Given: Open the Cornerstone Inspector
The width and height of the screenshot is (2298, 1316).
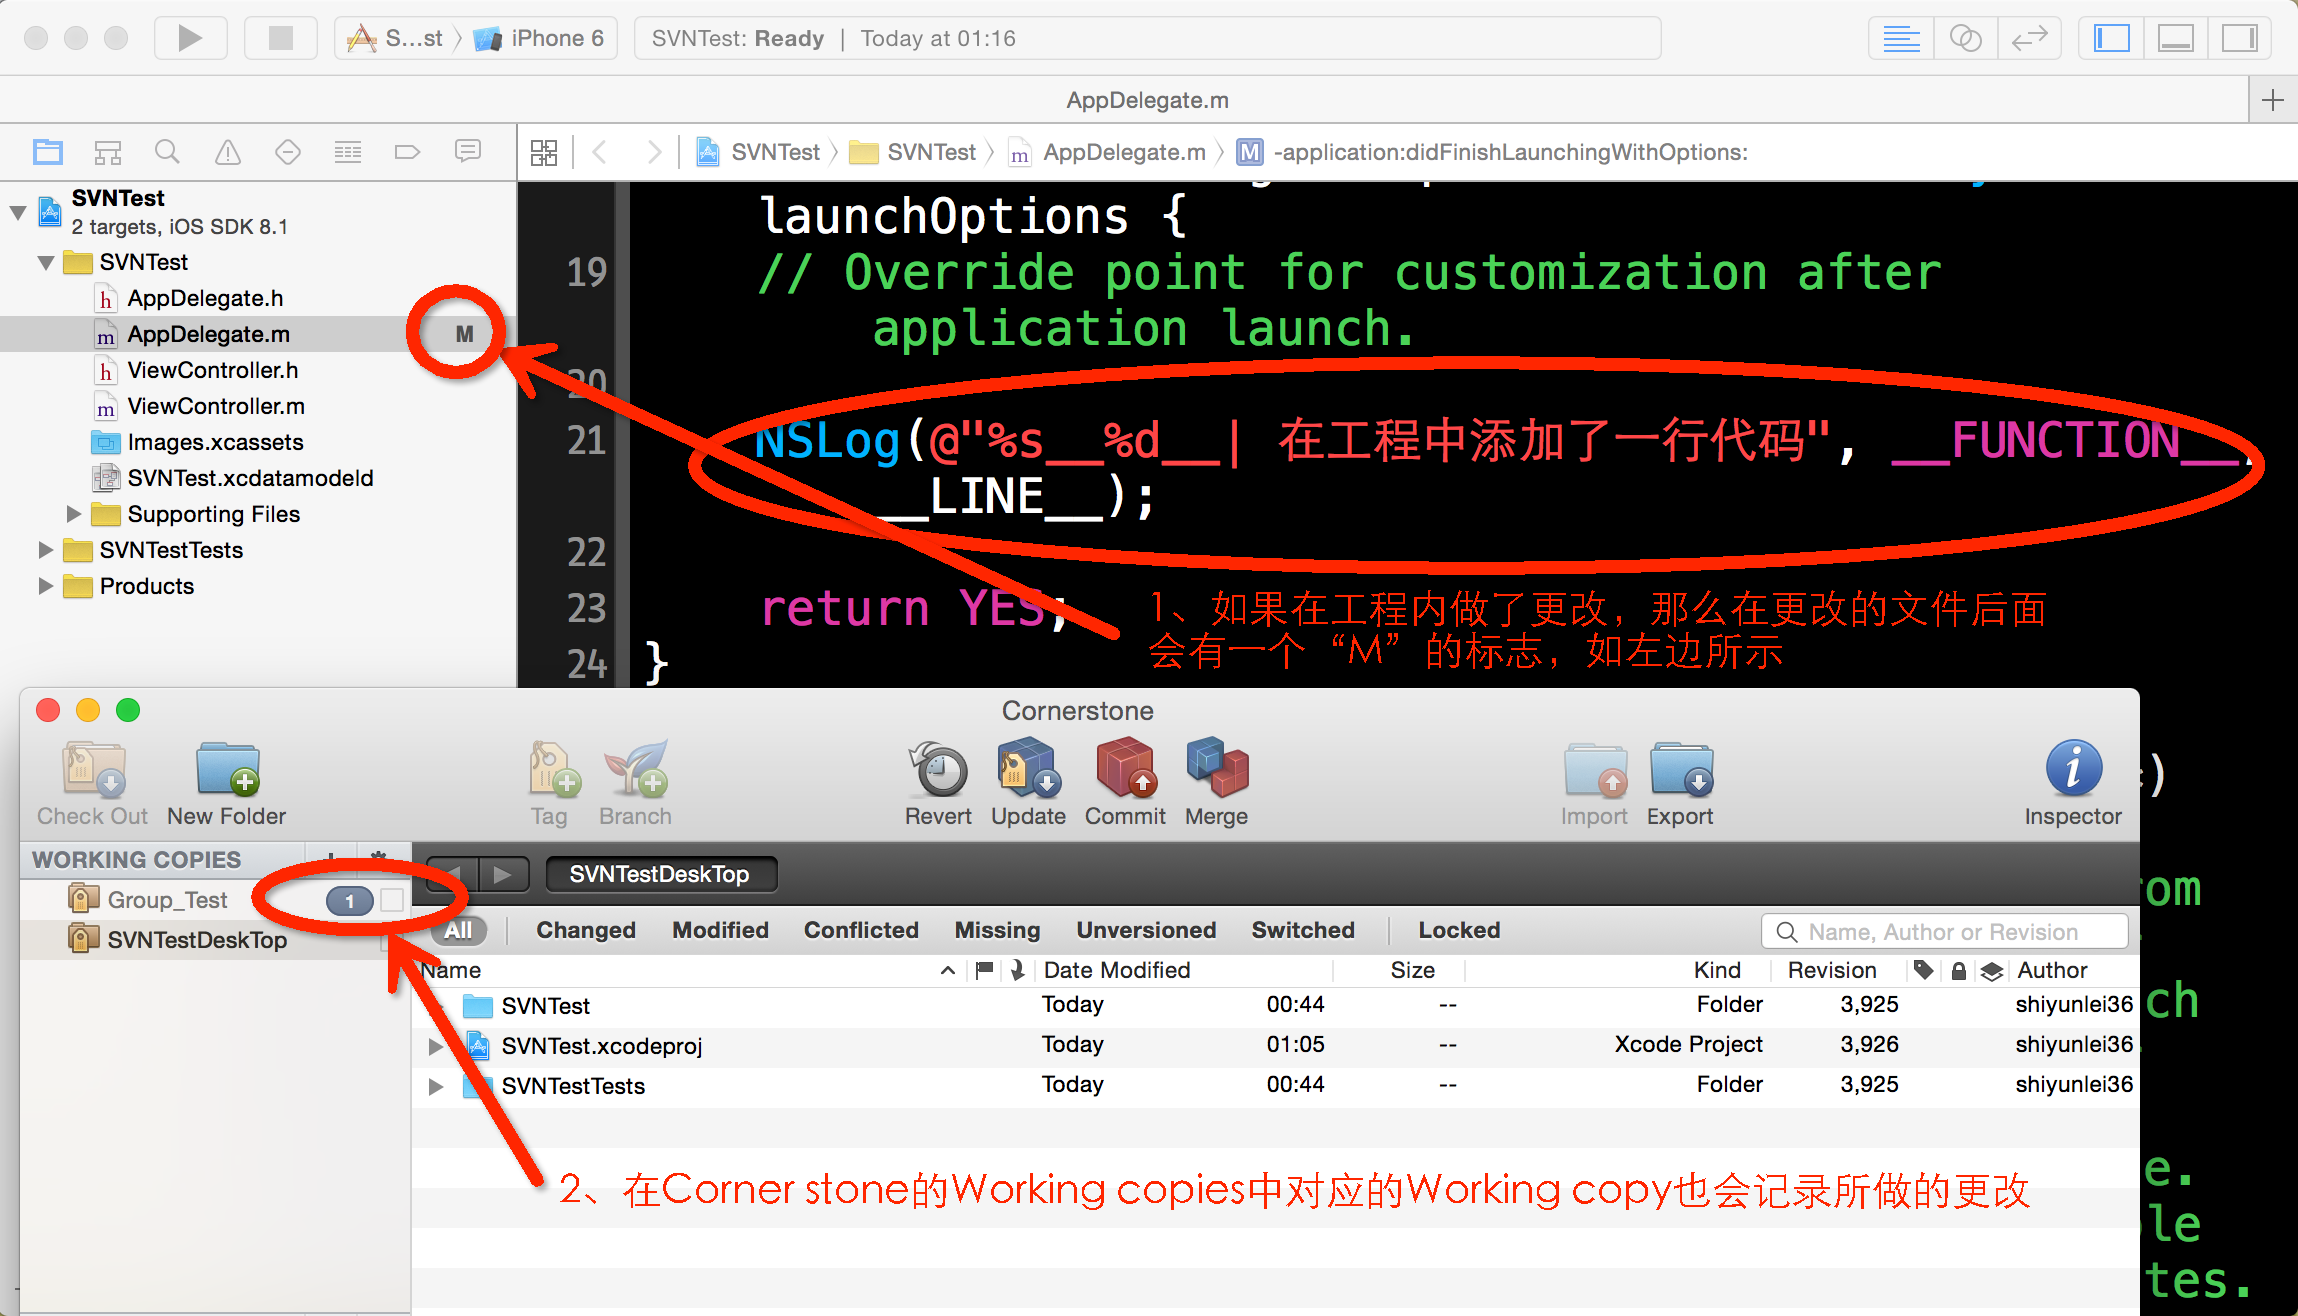Looking at the screenshot, I should click(x=2073, y=784).
